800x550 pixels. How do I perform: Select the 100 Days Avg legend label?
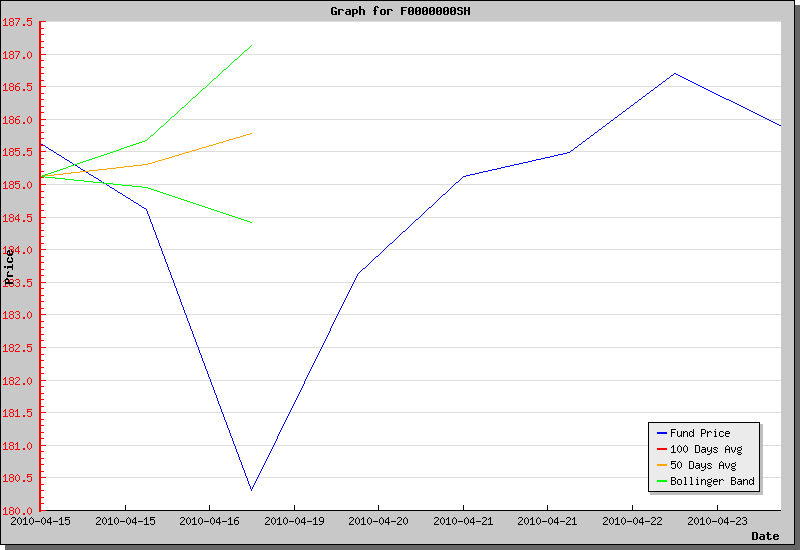point(706,450)
